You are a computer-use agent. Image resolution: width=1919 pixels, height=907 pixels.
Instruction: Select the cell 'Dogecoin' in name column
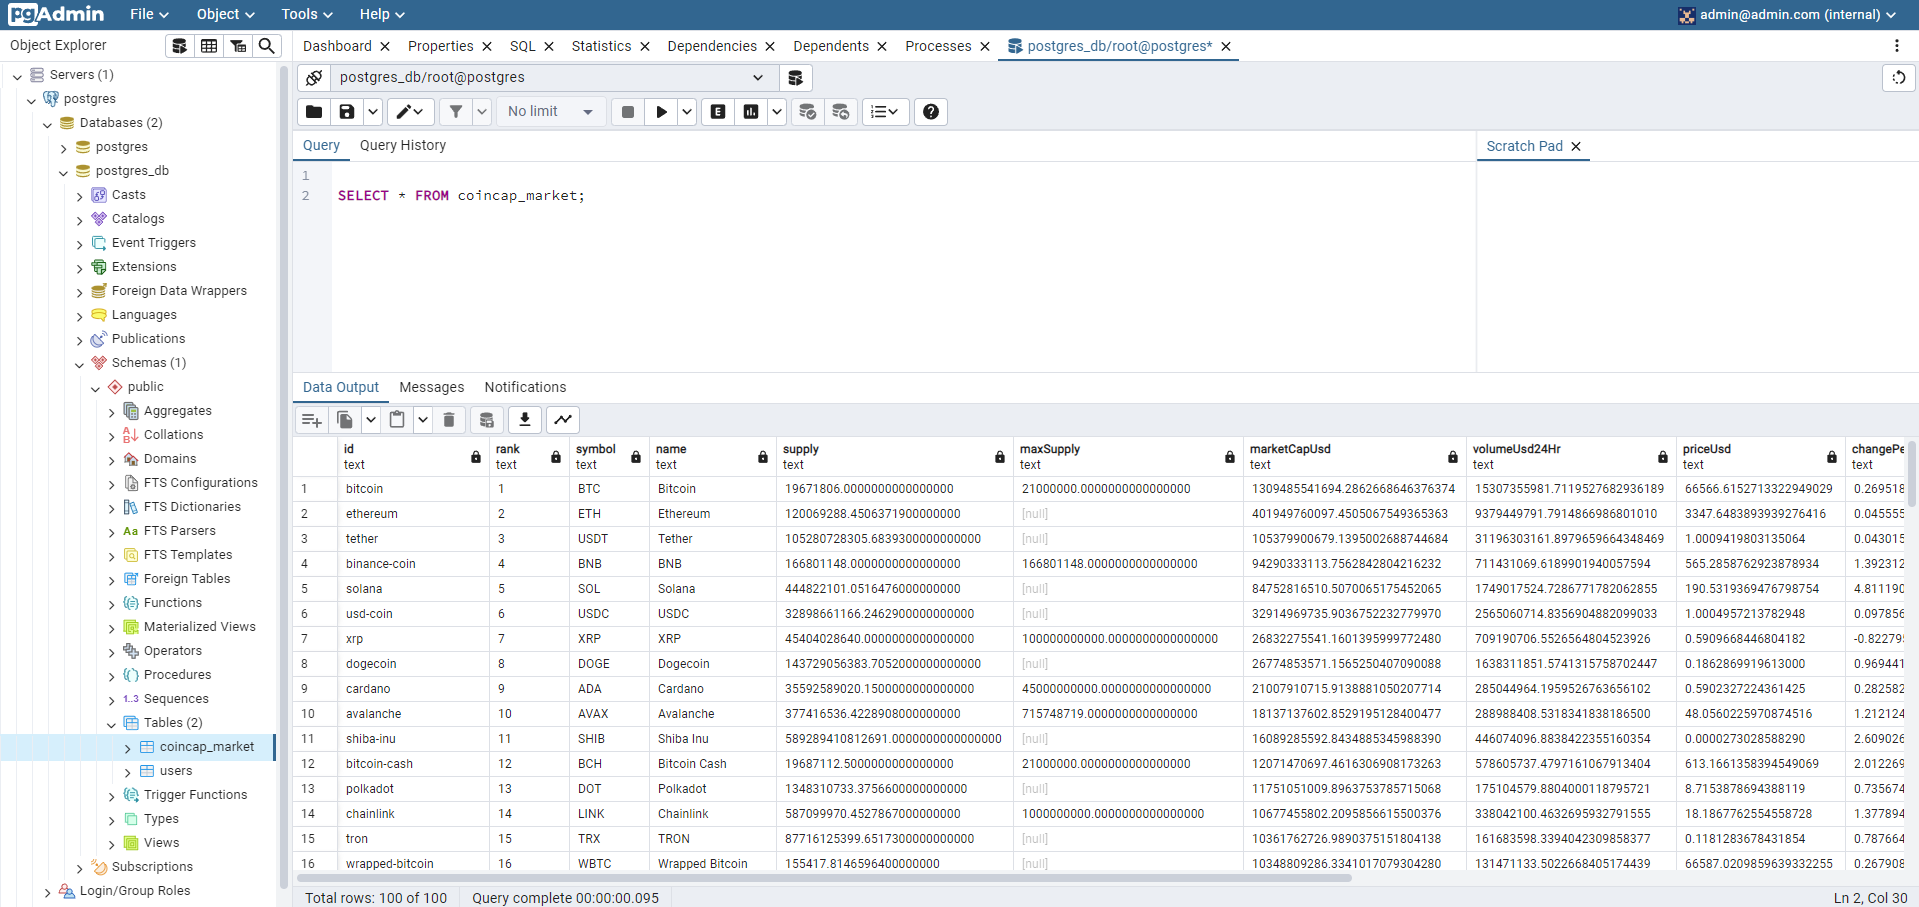click(x=713, y=664)
